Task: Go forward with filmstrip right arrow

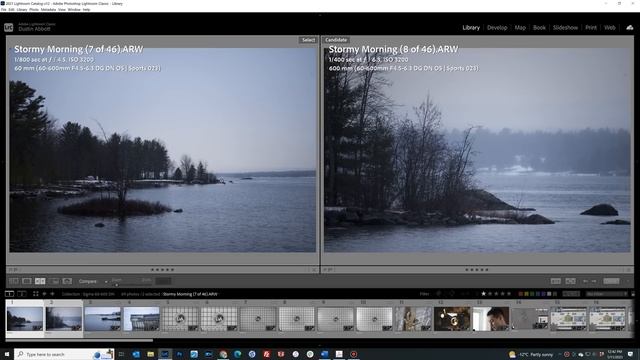Action: click(52, 294)
